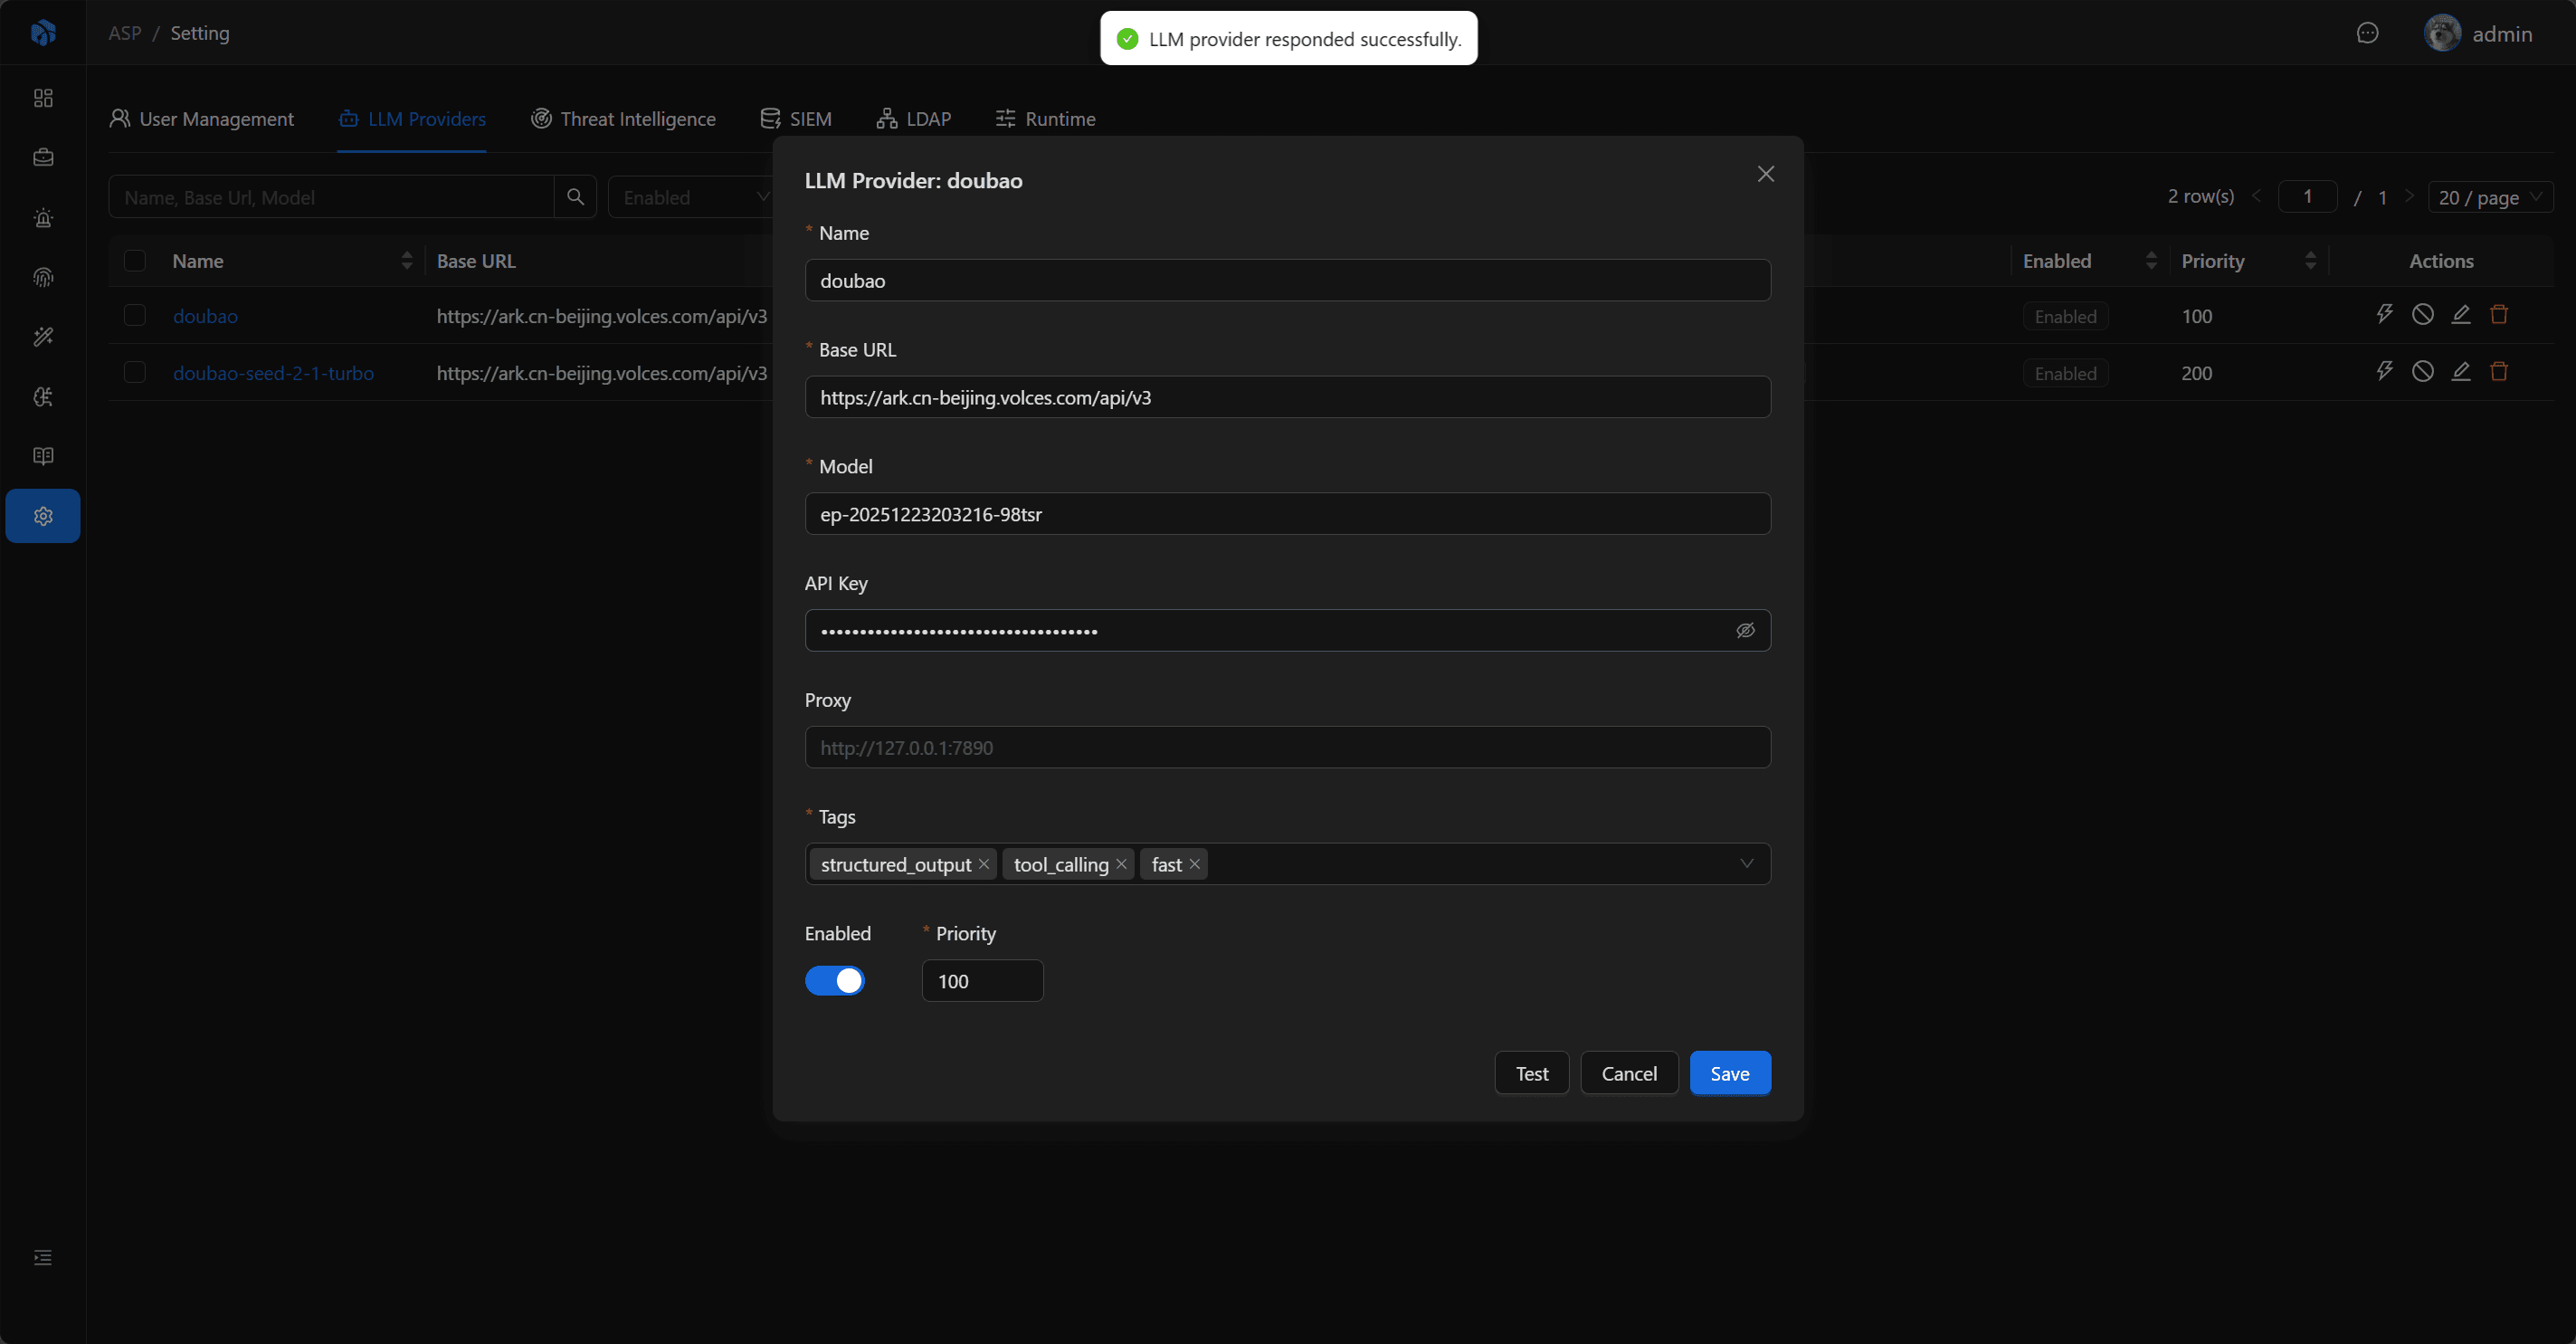The image size is (2576, 1344).
Task: Click the ASP logo icon
Action: pyautogui.click(x=43, y=33)
